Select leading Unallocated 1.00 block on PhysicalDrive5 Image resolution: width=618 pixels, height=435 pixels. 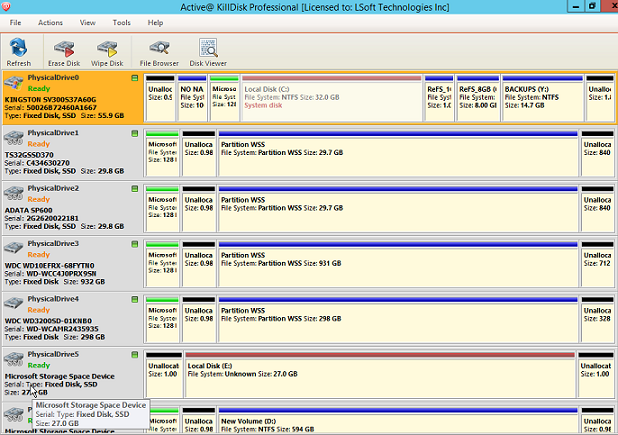164,374
